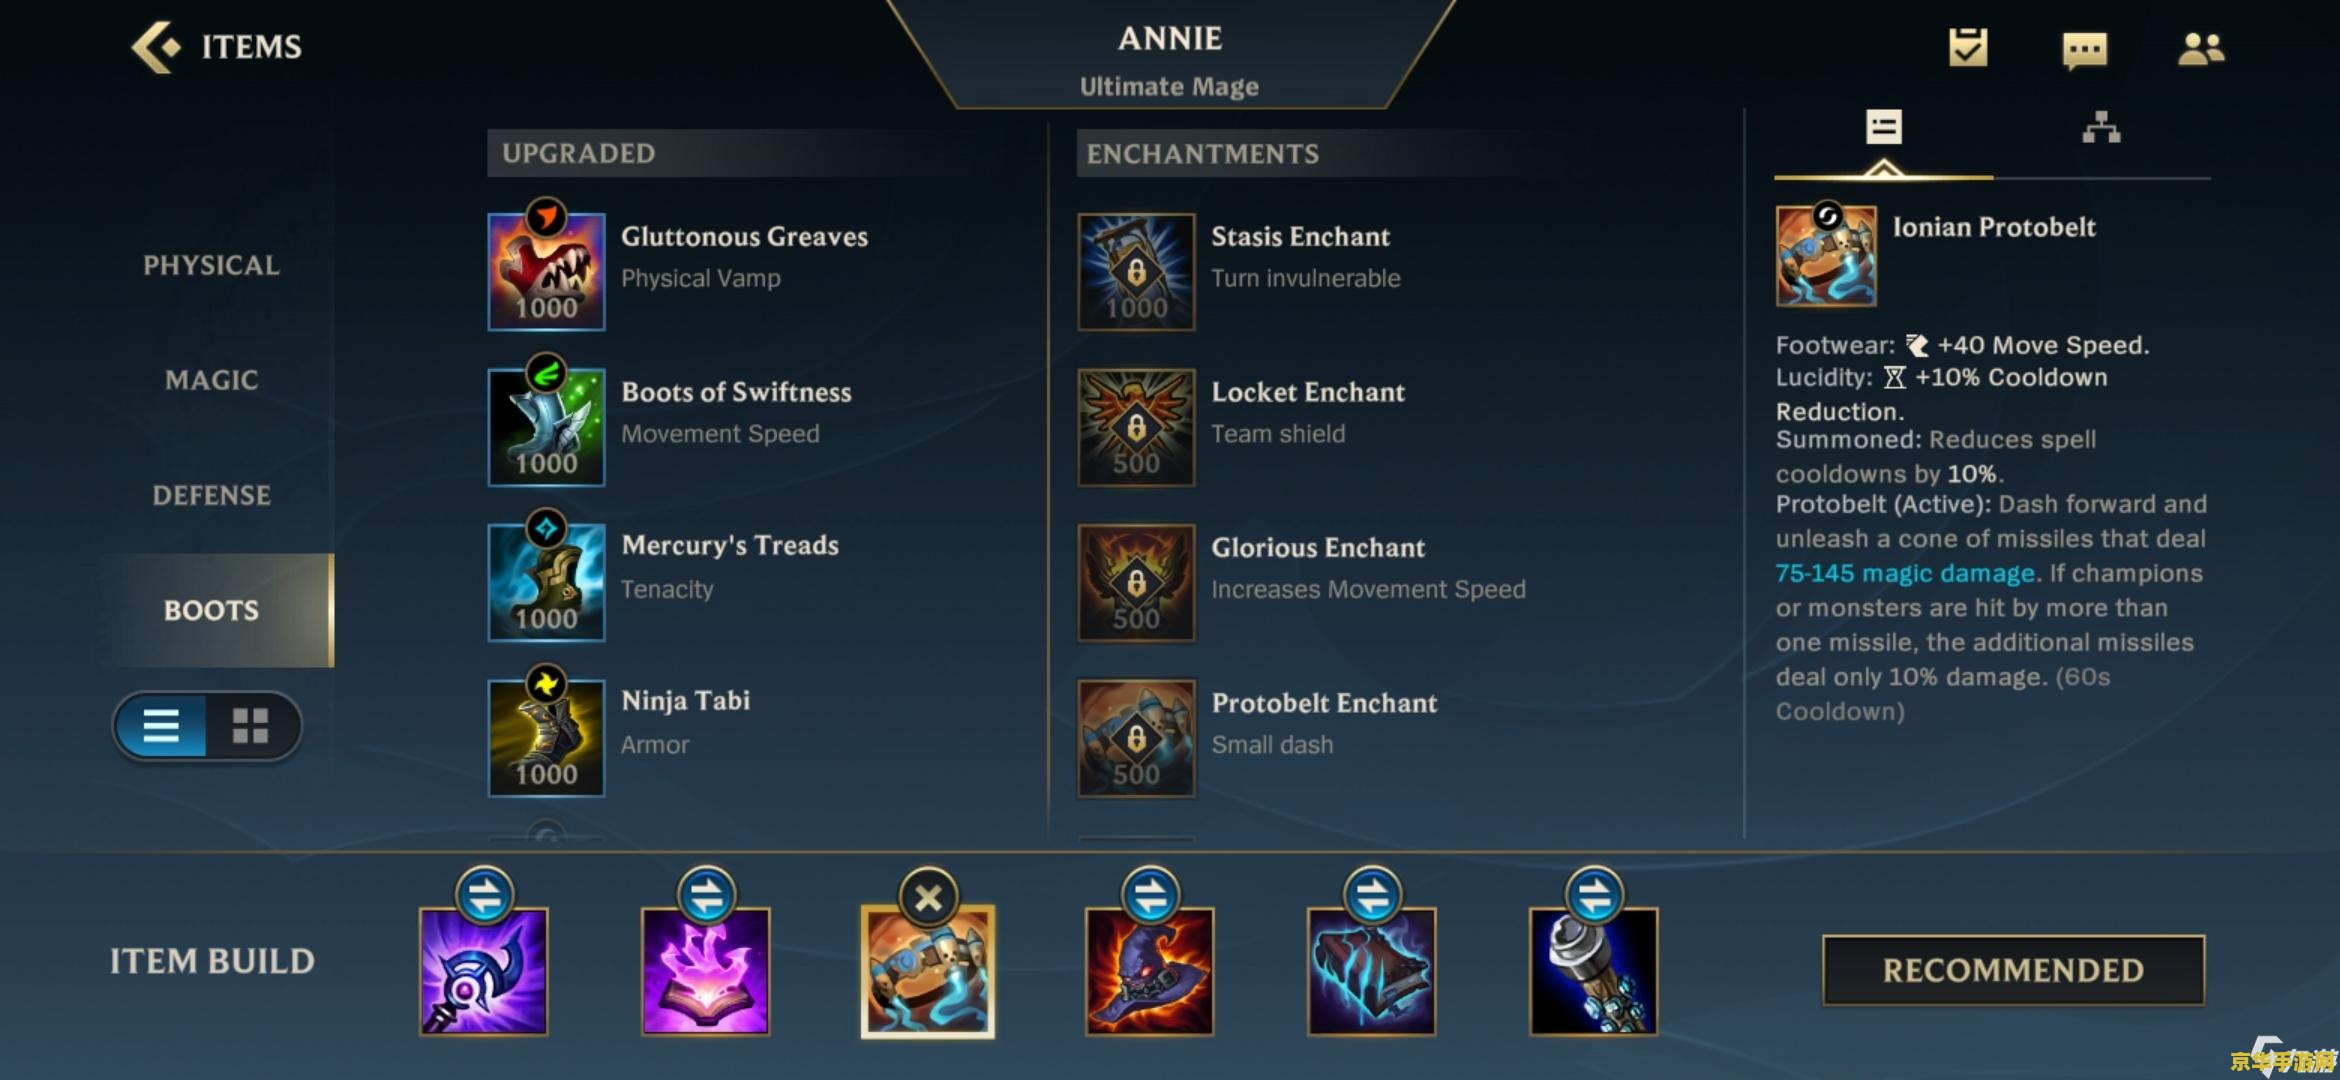Pick the Protobelt Enchant icon
Viewport: 2340px width, 1080px height.
pos(1136,738)
